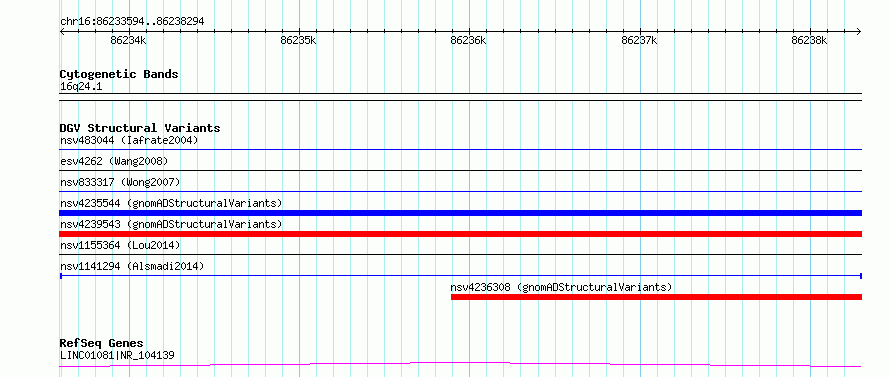The image size is (890, 377).
Task: Click the 86236k ruler tick label
Action: 469,40
